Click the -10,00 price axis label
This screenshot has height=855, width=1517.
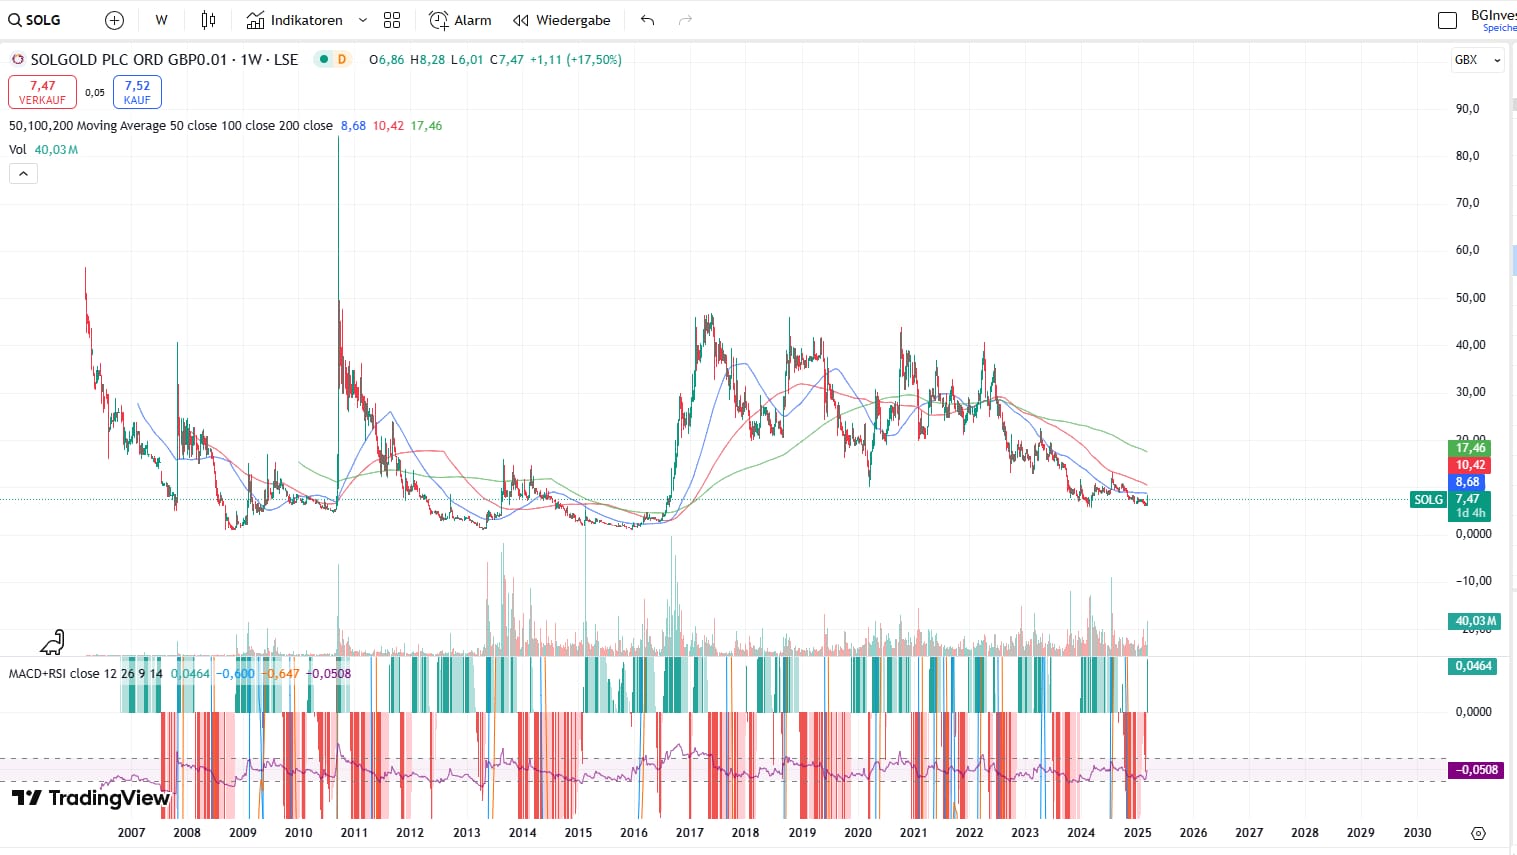1472,581
